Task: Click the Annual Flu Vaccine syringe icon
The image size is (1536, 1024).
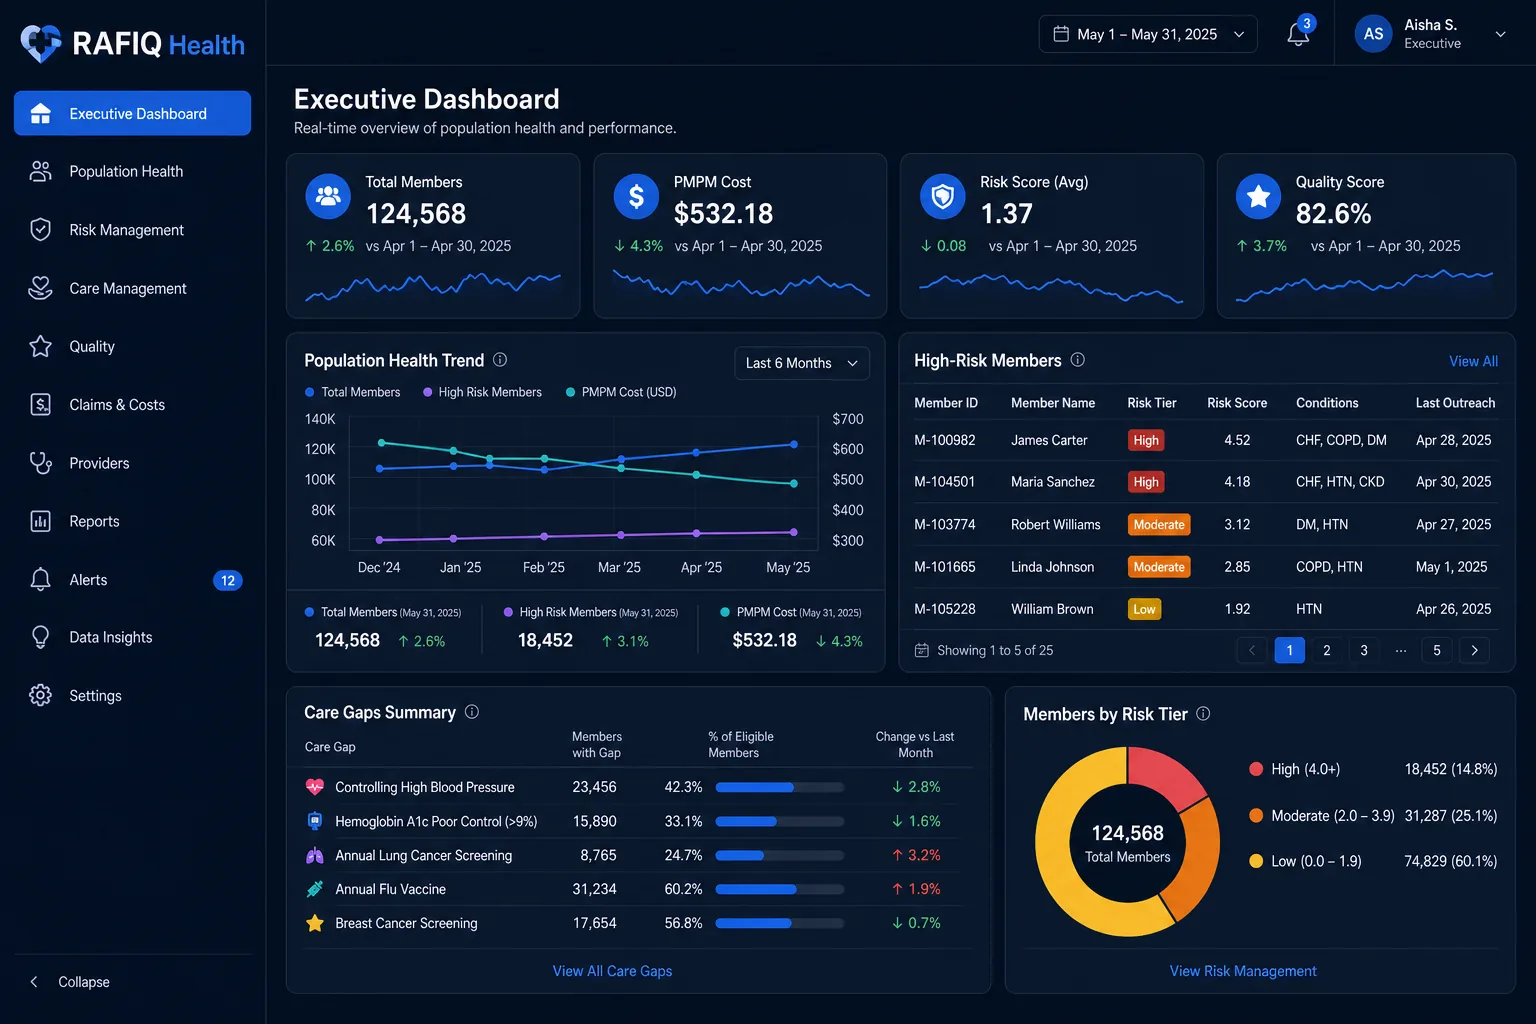Action: click(x=315, y=889)
